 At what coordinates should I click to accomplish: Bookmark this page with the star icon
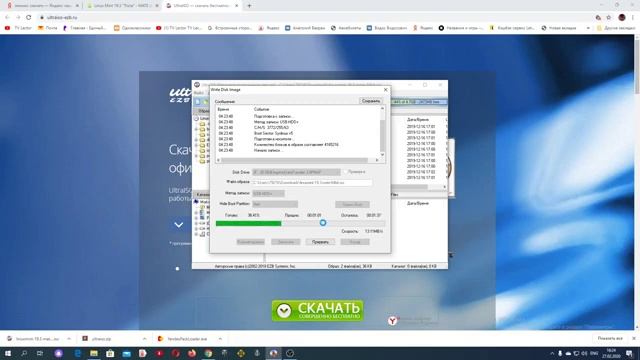tap(609, 17)
